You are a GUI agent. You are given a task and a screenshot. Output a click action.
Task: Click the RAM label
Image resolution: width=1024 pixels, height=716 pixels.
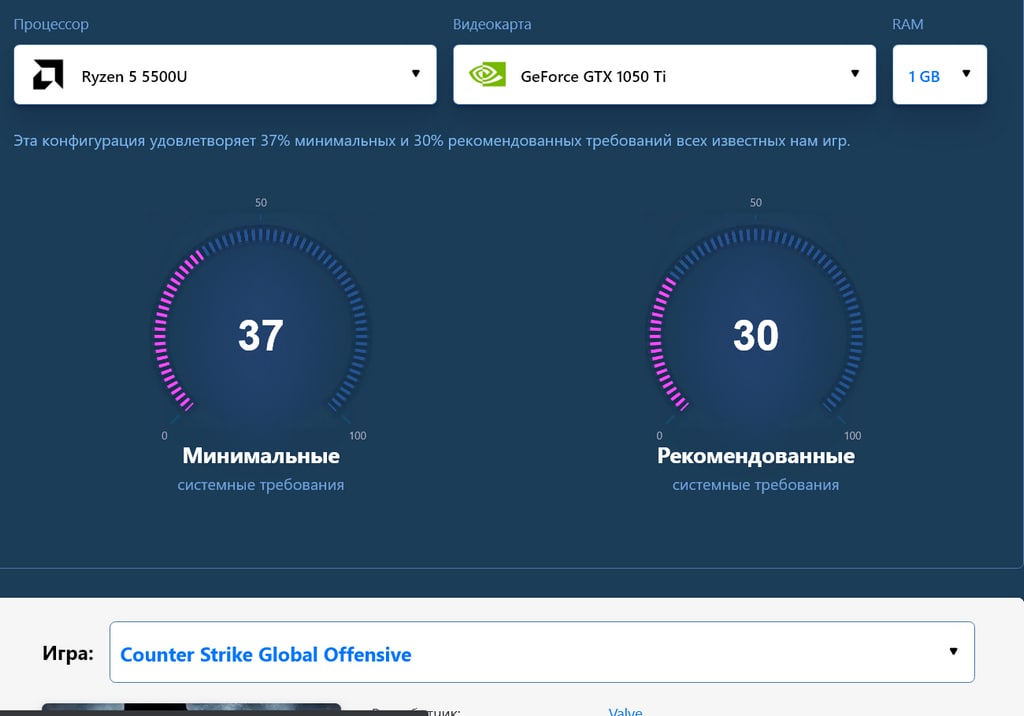(908, 24)
